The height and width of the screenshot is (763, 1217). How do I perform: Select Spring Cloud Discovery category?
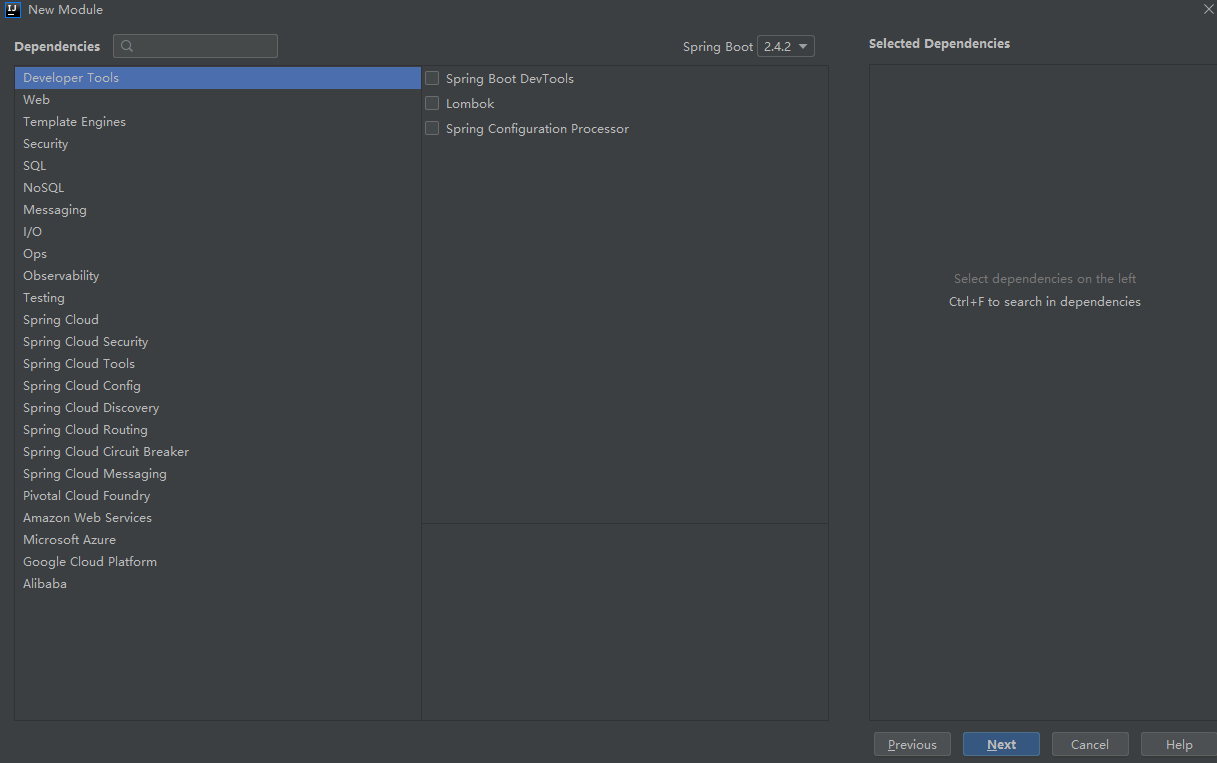coord(218,408)
